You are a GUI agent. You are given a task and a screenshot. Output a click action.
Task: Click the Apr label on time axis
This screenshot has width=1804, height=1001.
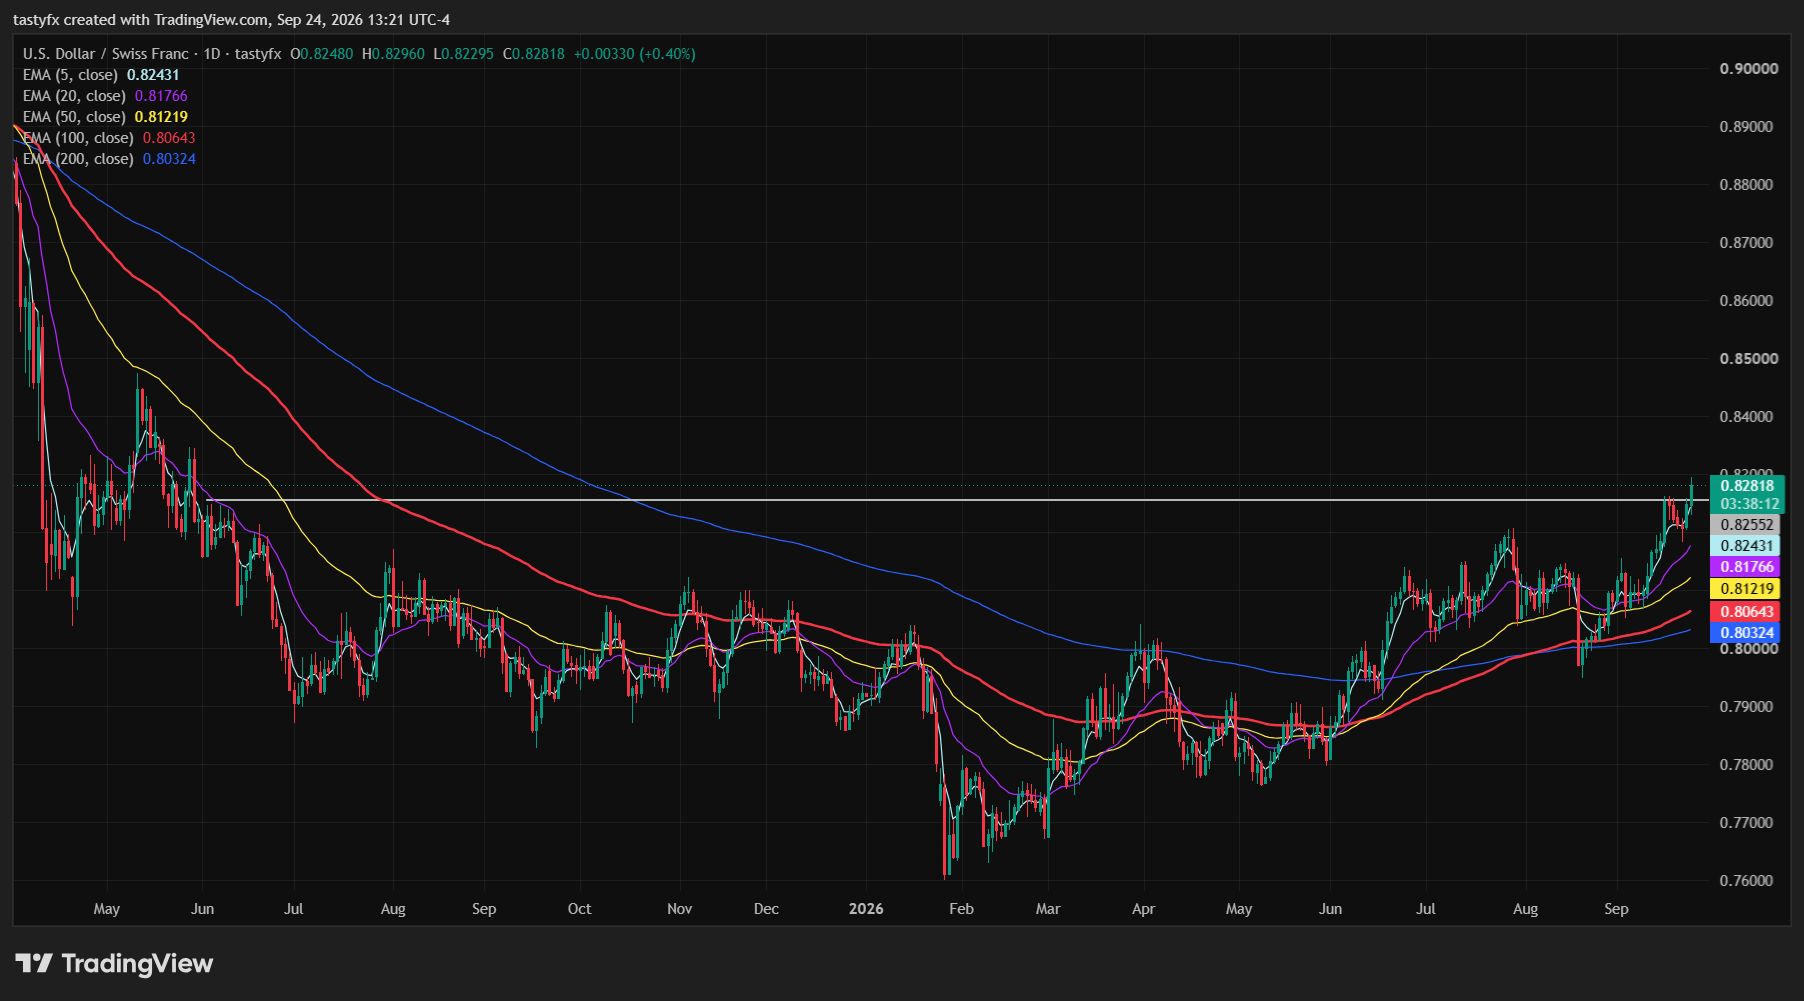pyautogui.click(x=1143, y=909)
